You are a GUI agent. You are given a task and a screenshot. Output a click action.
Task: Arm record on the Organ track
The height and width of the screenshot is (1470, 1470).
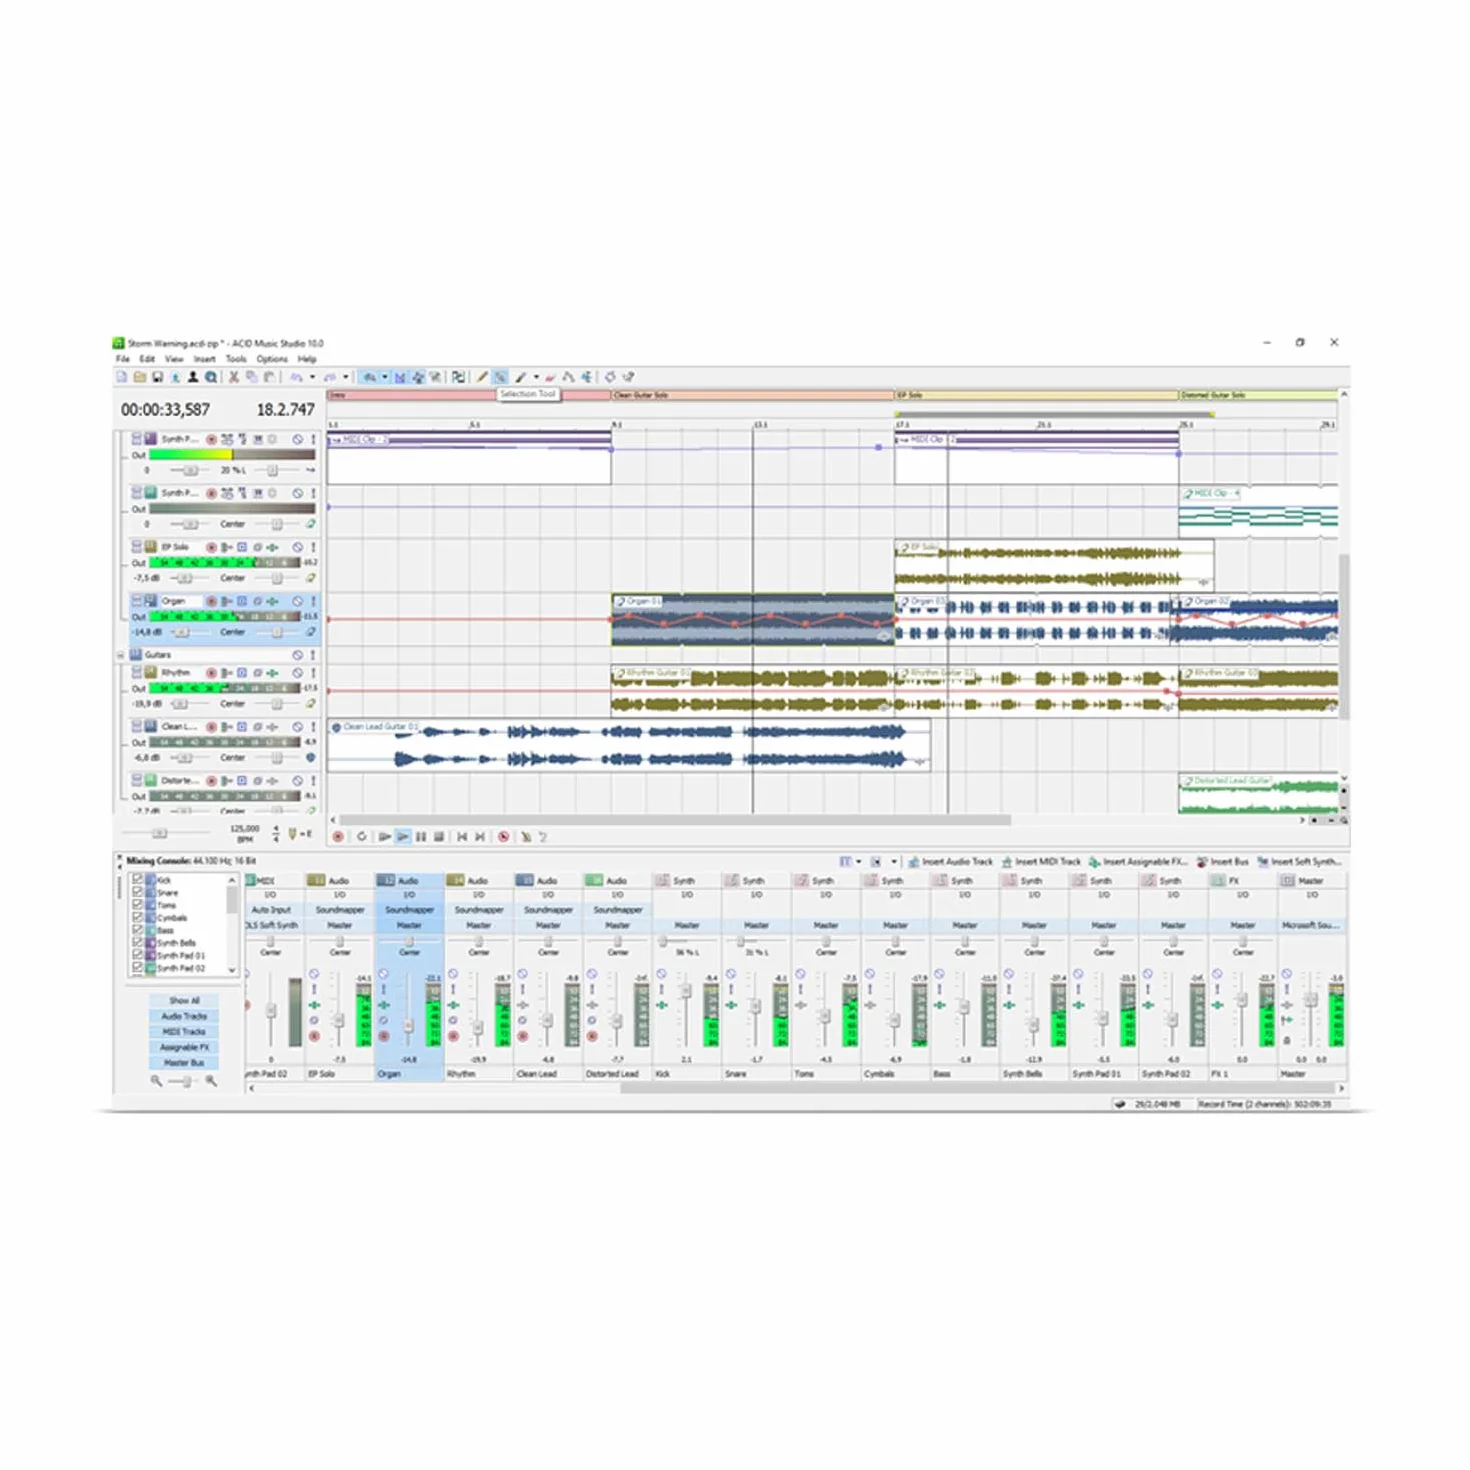click(x=211, y=601)
